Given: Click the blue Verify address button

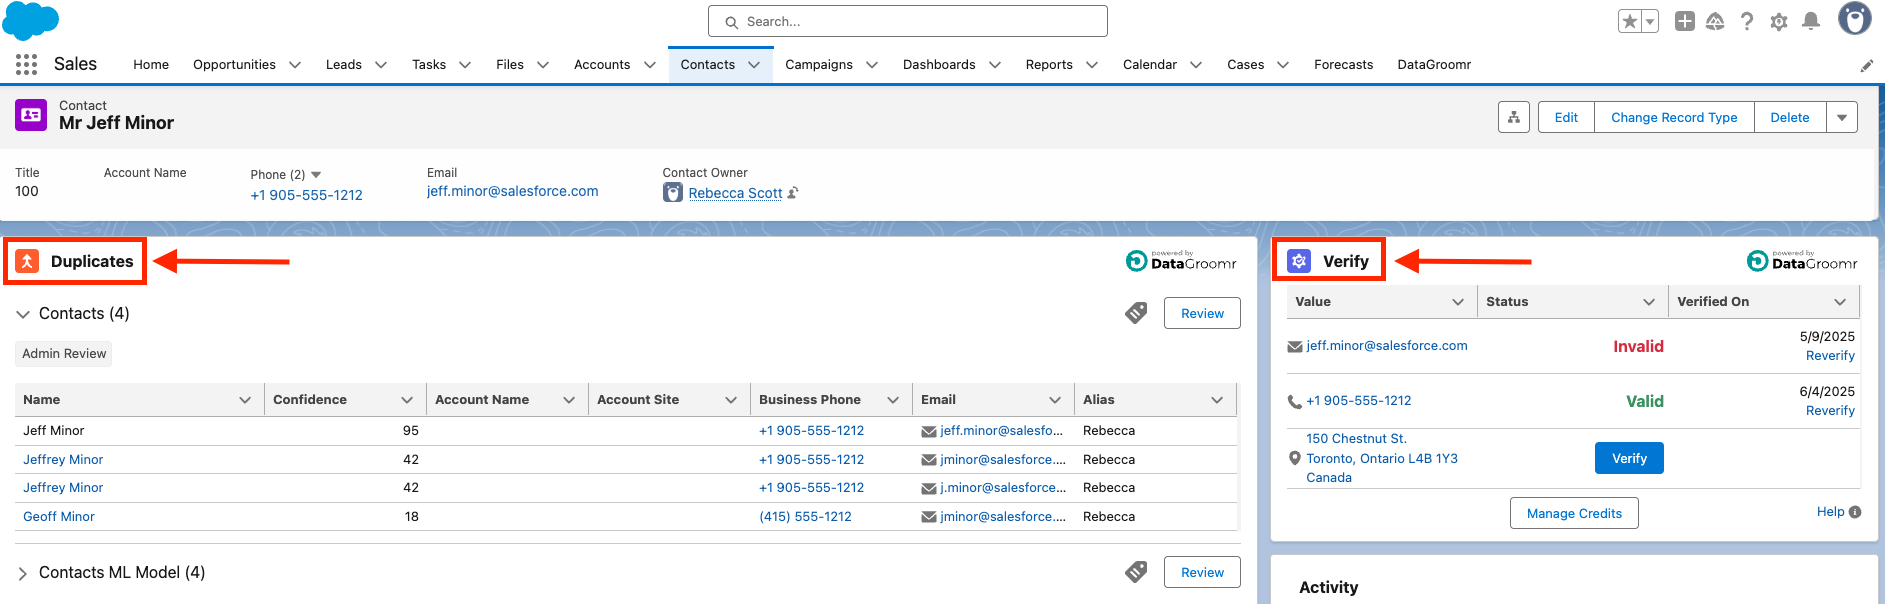Looking at the screenshot, I should 1629,458.
